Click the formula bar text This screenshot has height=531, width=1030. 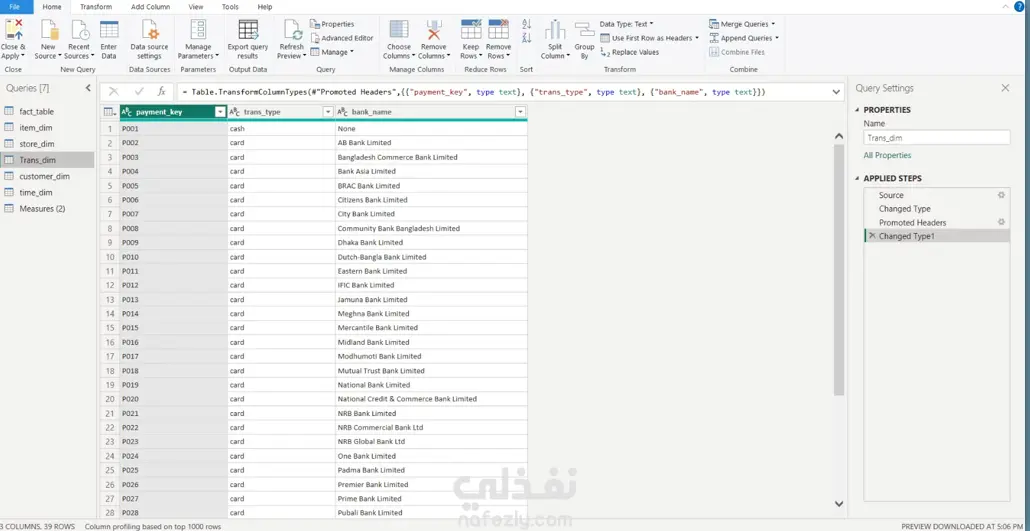click(474, 92)
